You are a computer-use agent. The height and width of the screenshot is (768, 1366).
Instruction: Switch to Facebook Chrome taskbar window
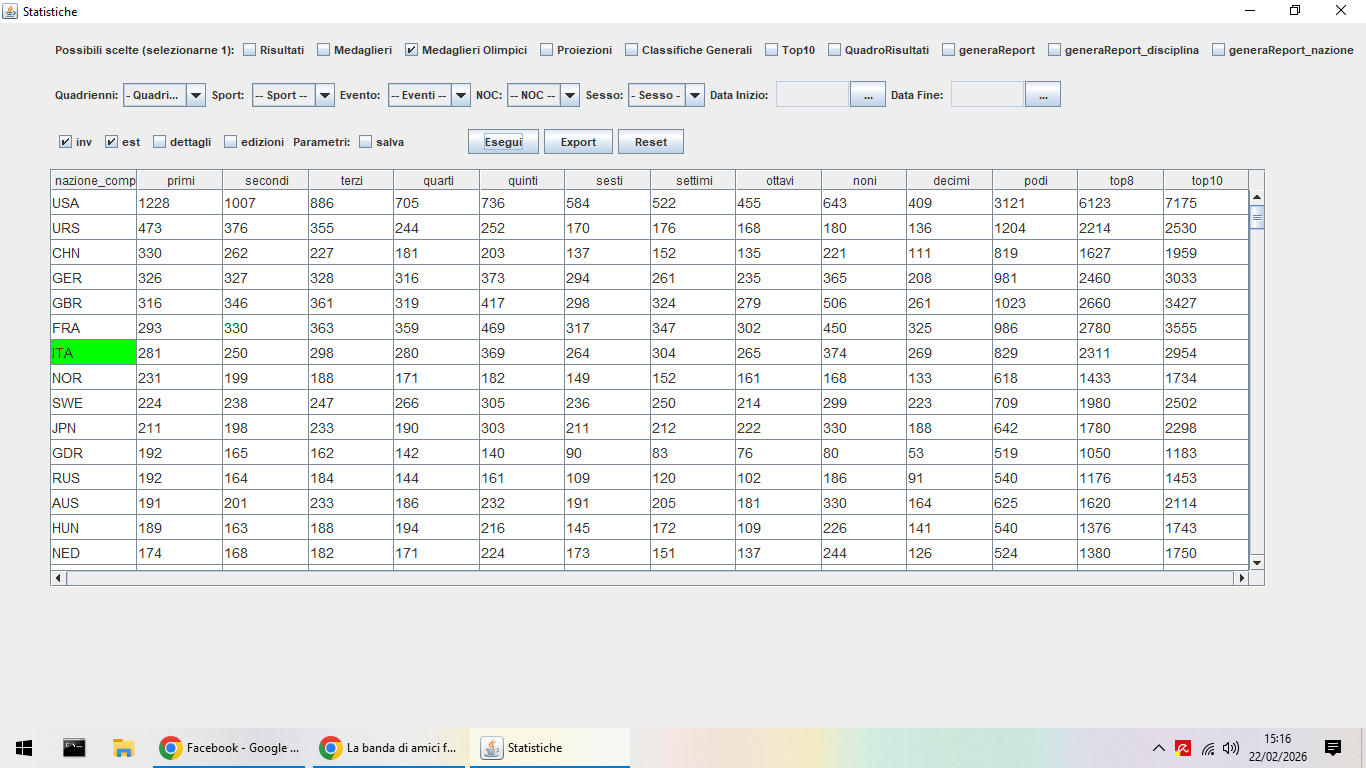pyautogui.click(x=230, y=747)
